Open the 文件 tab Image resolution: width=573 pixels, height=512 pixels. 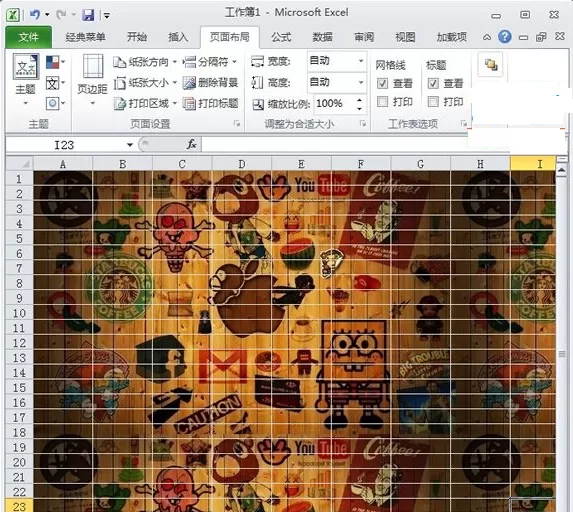(29, 37)
